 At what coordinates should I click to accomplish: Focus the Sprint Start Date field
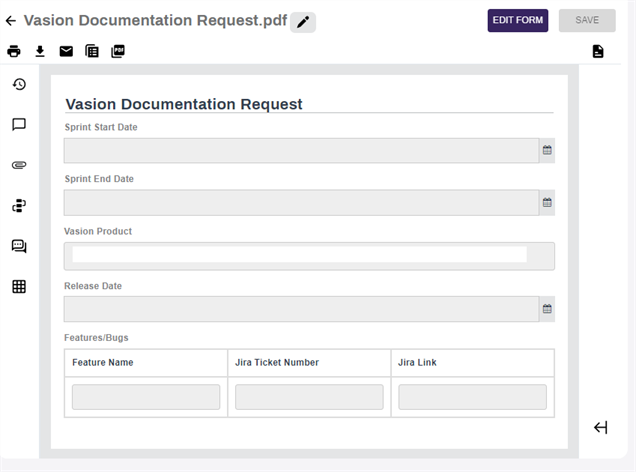point(301,150)
